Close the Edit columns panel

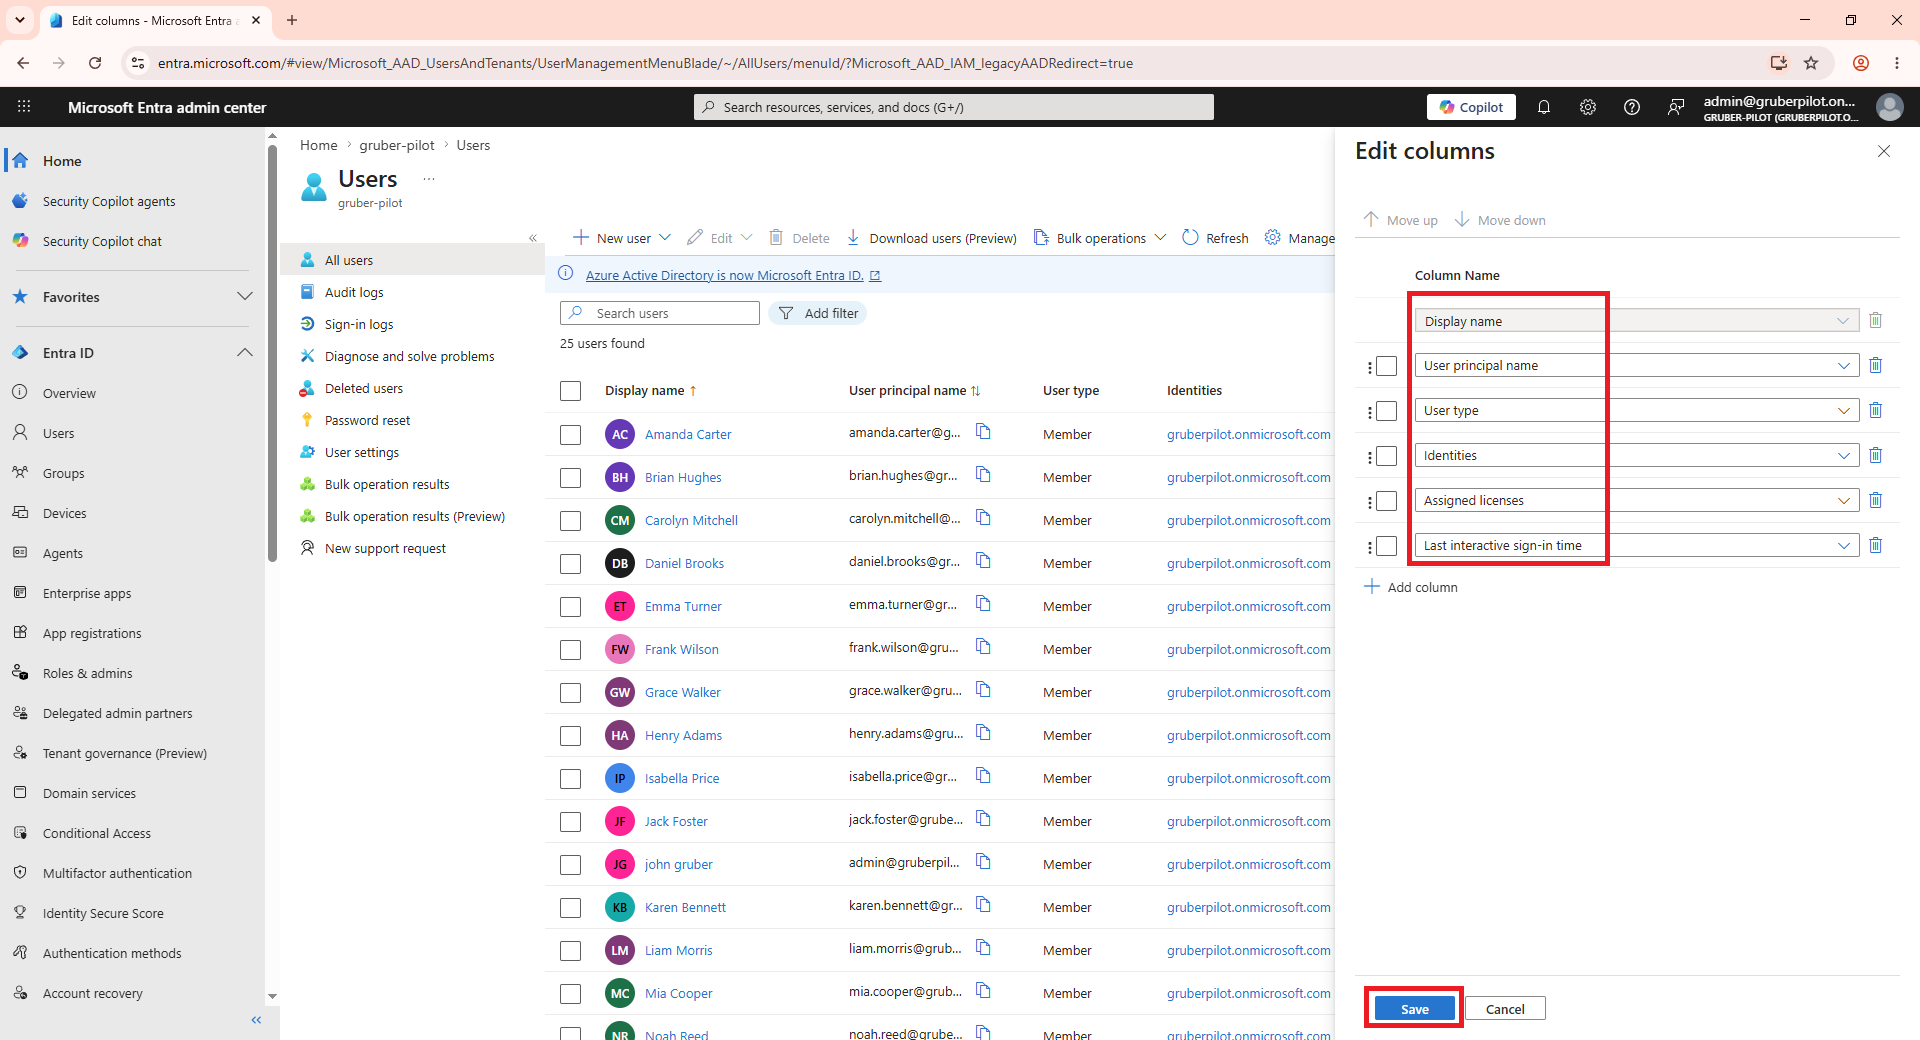[x=1884, y=151]
